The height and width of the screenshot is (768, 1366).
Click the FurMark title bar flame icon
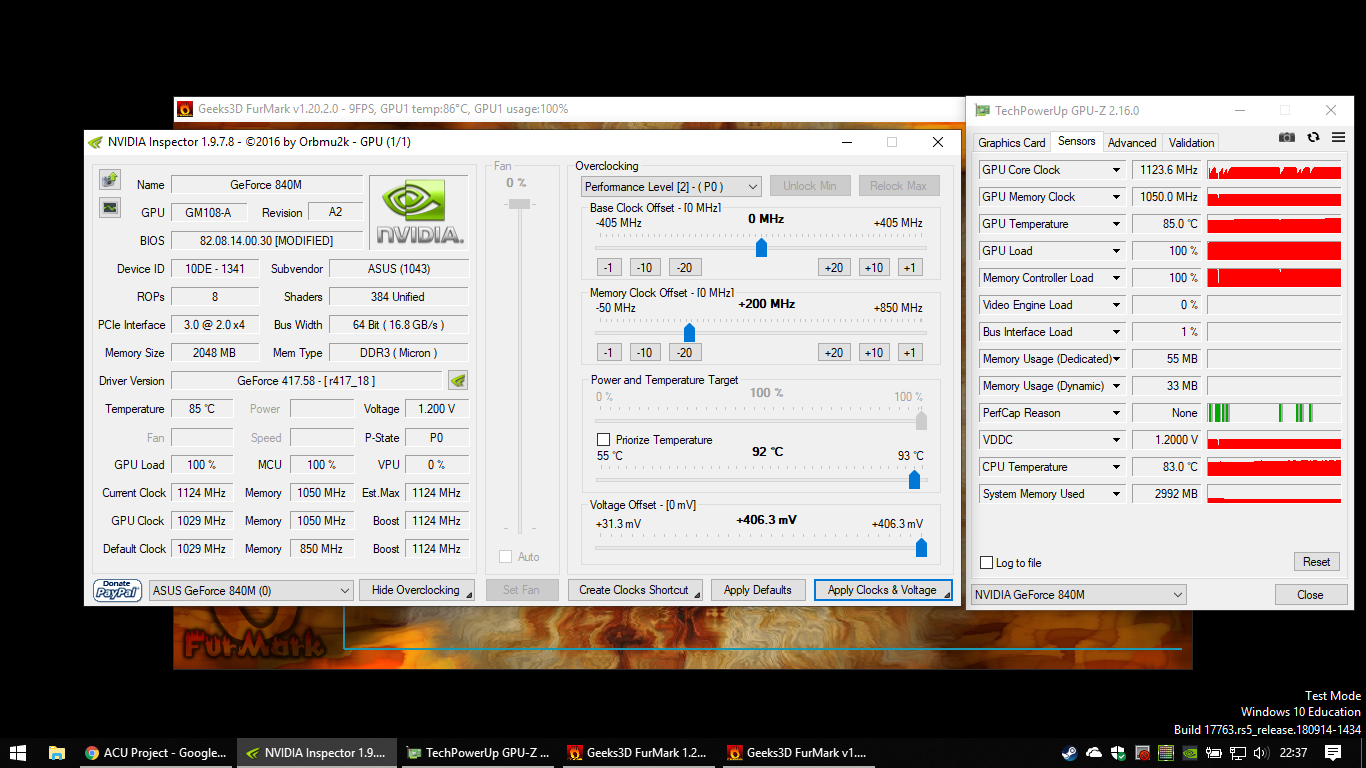[x=185, y=109]
